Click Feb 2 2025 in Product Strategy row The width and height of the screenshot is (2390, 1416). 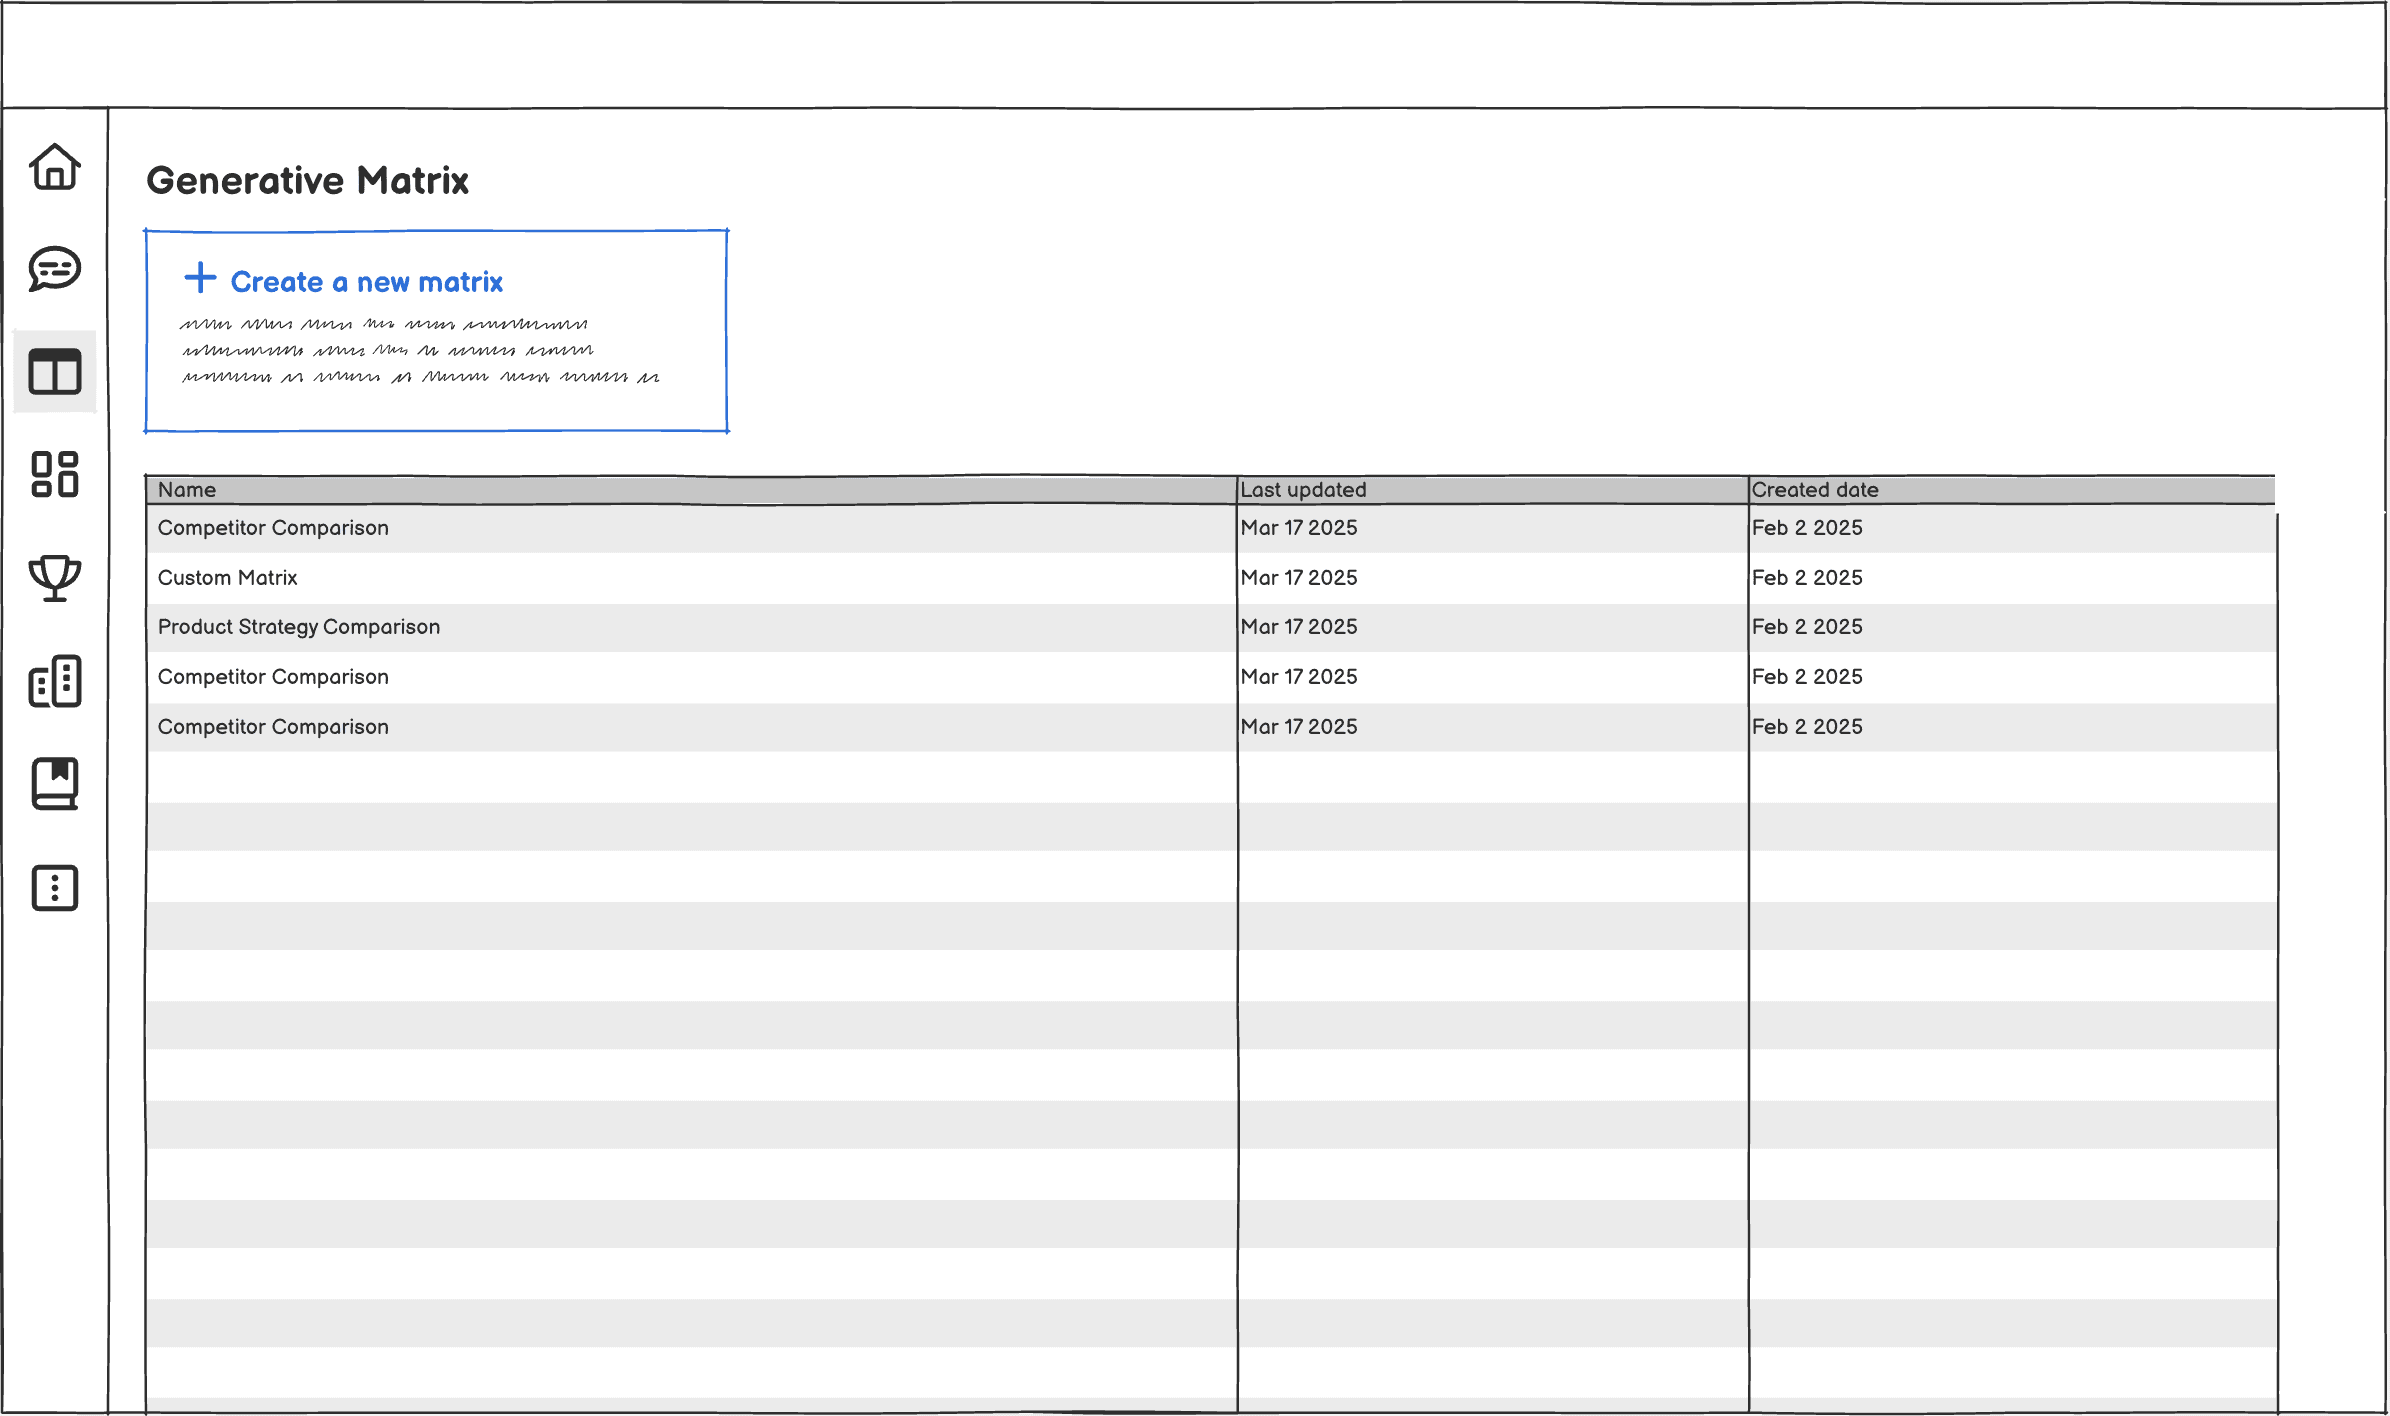click(1807, 627)
